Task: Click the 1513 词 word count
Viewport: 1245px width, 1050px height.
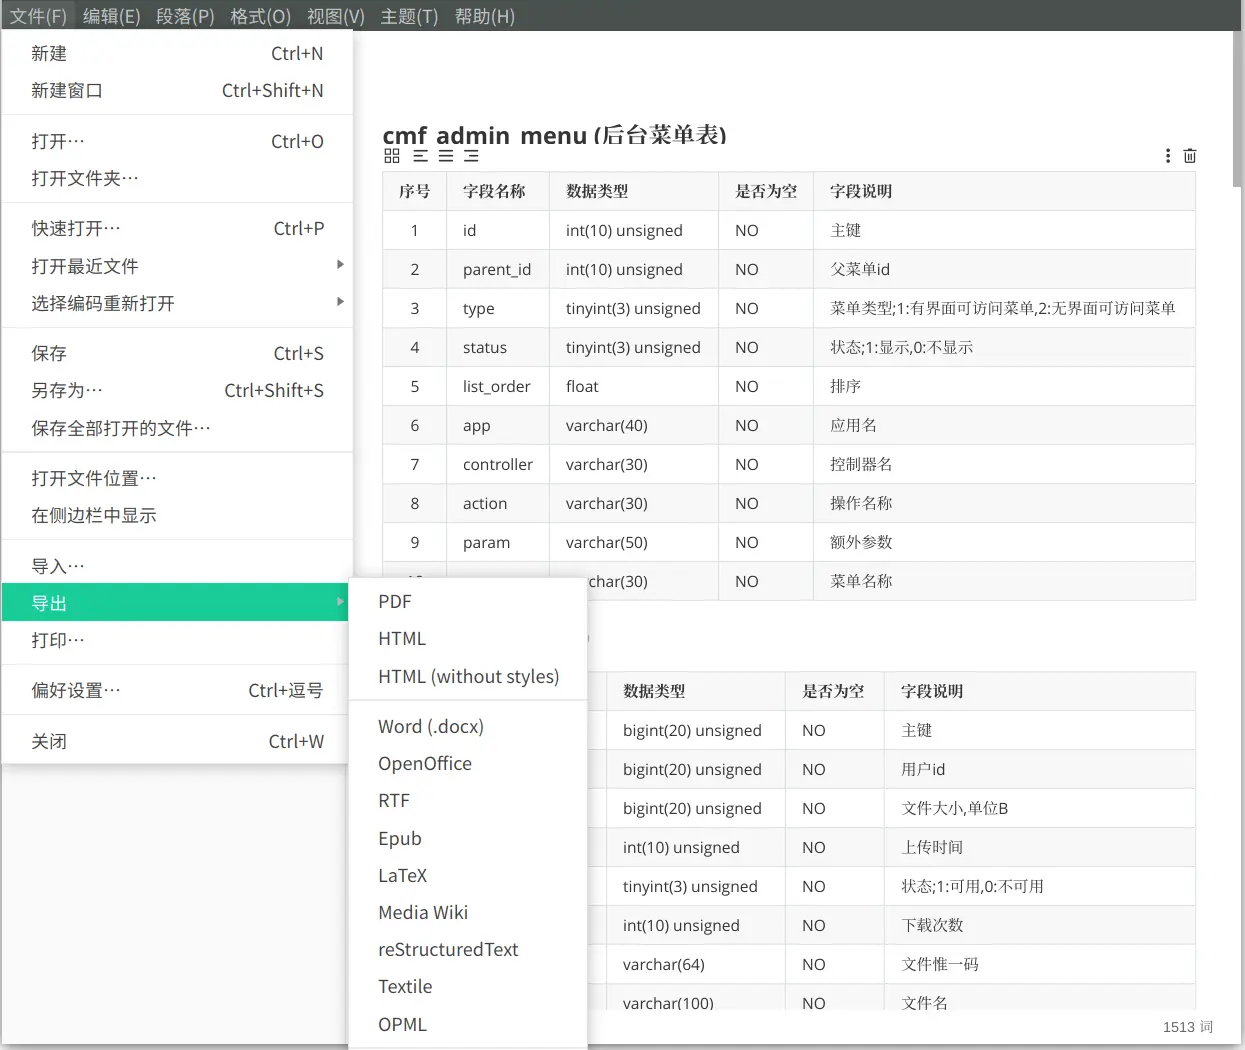Action: pyautogui.click(x=1187, y=1027)
